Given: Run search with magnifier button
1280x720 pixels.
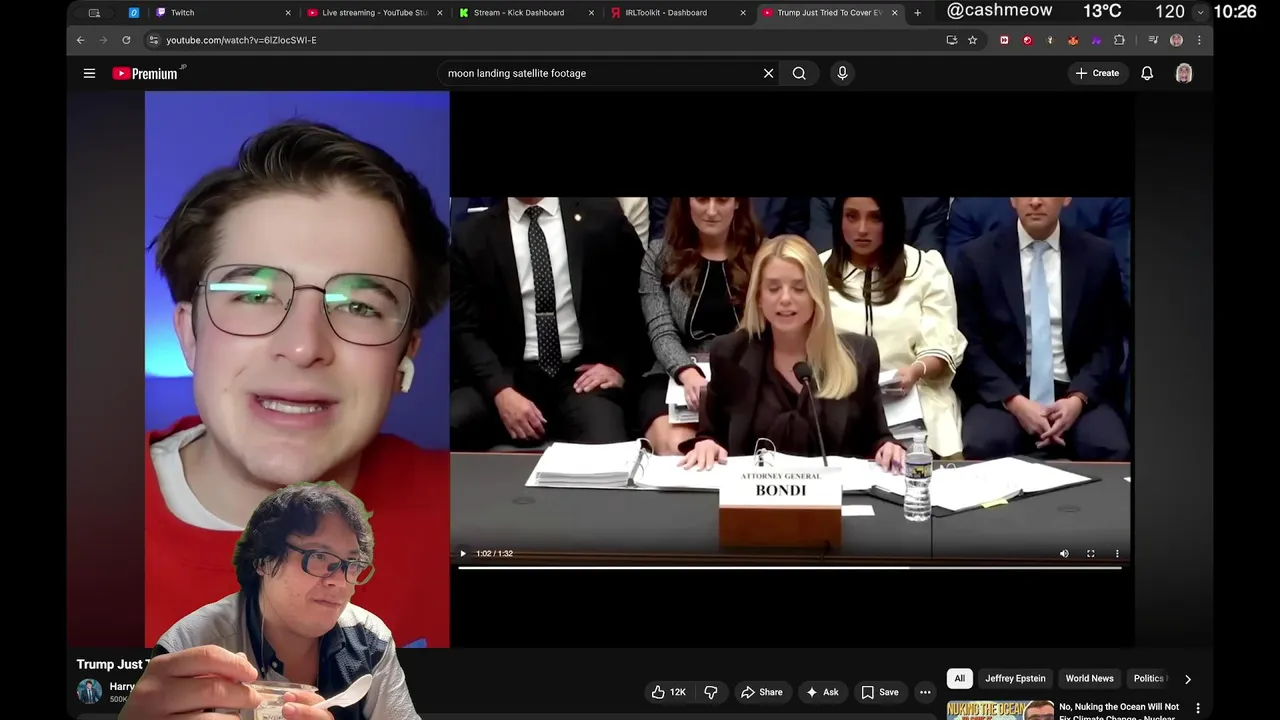Looking at the screenshot, I should (799, 73).
